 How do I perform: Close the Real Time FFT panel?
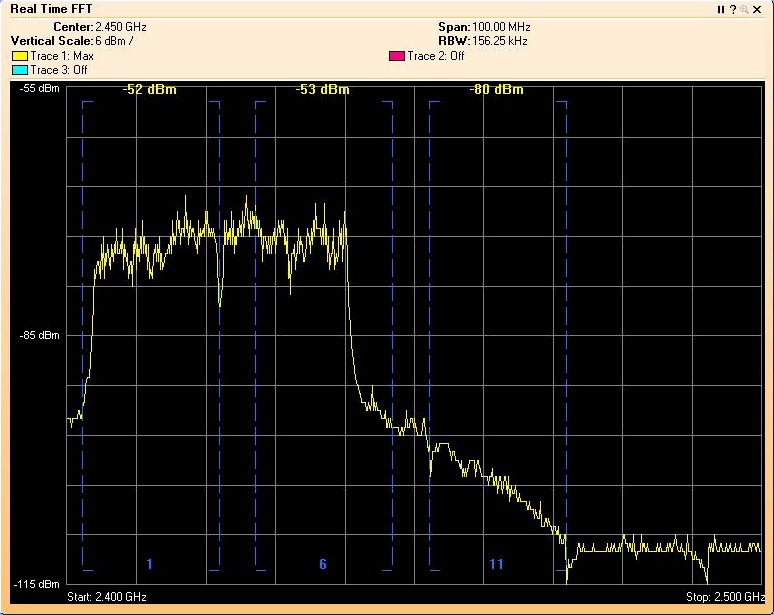pyautogui.click(x=757, y=9)
